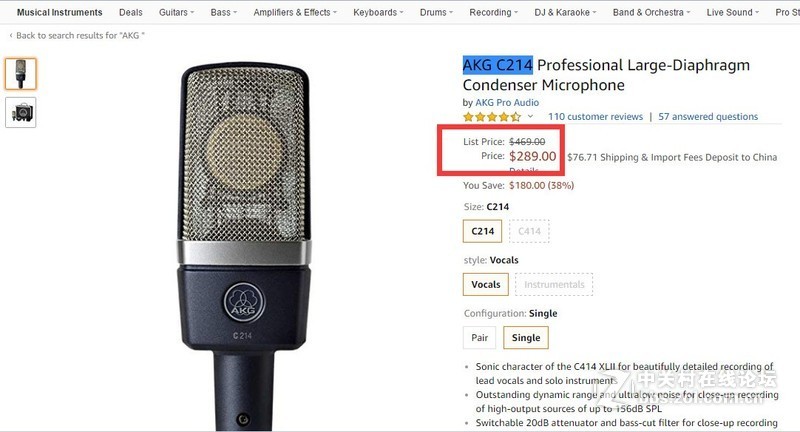This screenshot has width=800, height=432.
Task: Expand the star rating dropdown arrow
Action: pyautogui.click(x=531, y=116)
